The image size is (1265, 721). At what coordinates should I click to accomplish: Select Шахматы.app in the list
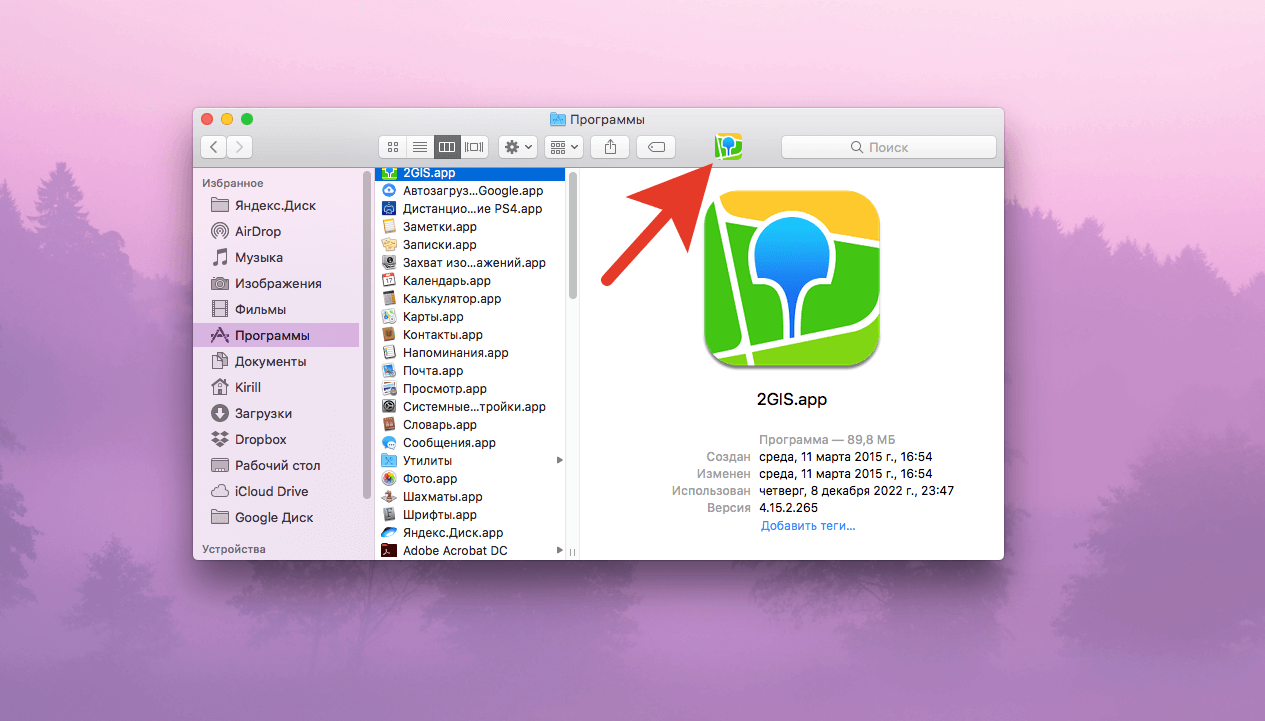[x=470, y=496]
